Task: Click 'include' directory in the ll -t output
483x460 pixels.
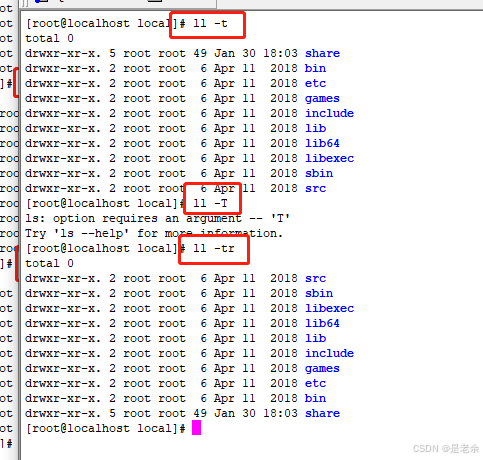Action: (329, 113)
